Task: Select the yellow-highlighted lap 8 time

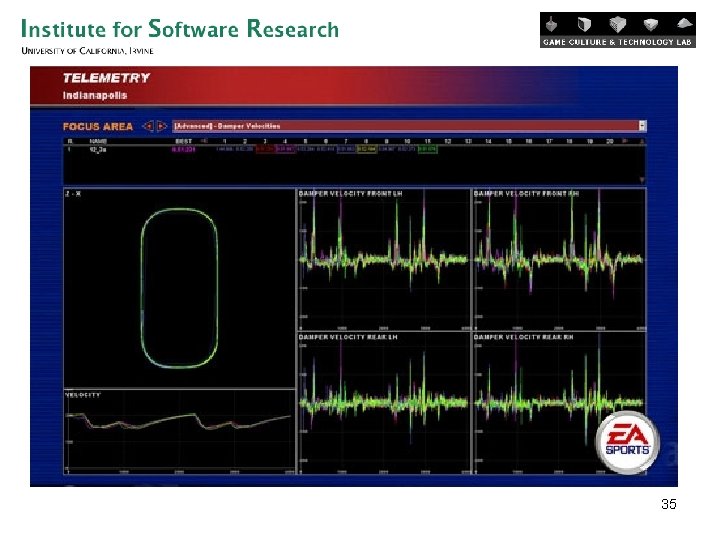Action: point(366,149)
